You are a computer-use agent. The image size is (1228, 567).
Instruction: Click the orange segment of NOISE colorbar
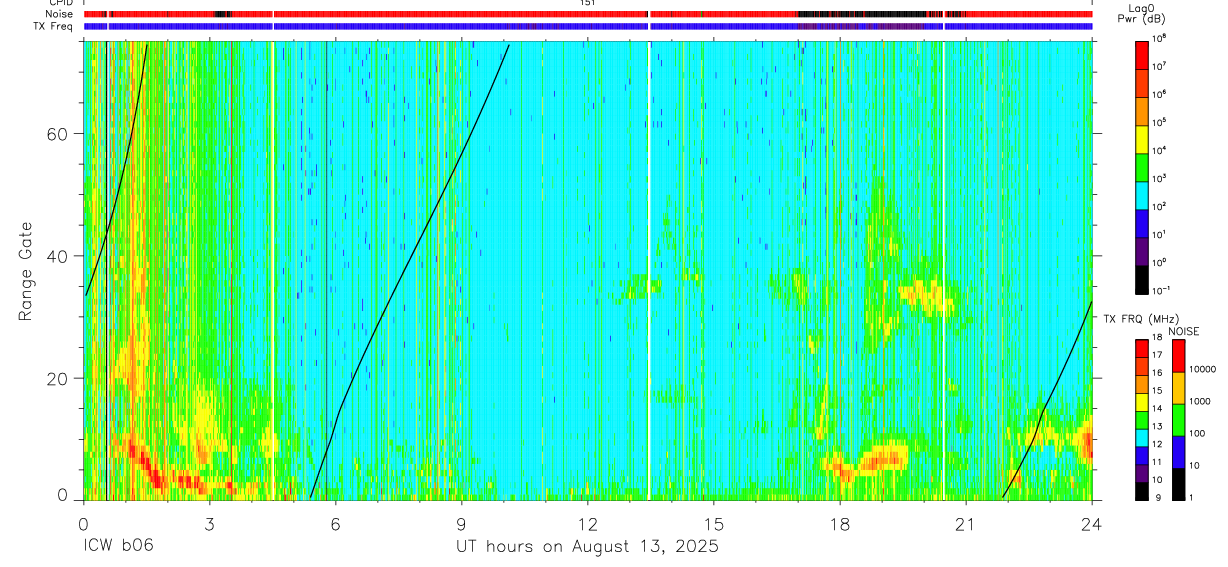pos(1179,388)
